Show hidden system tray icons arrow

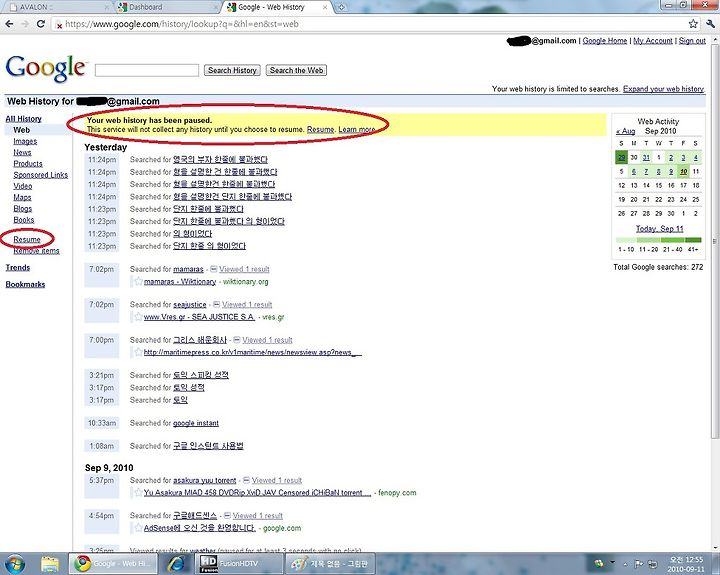point(625,564)
